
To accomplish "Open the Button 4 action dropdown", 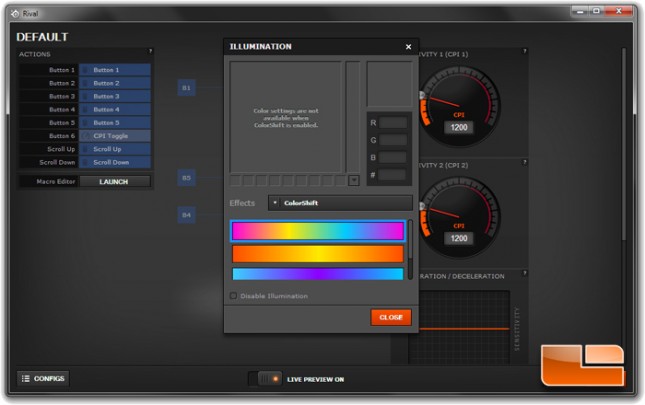I will tap(115, 109).
